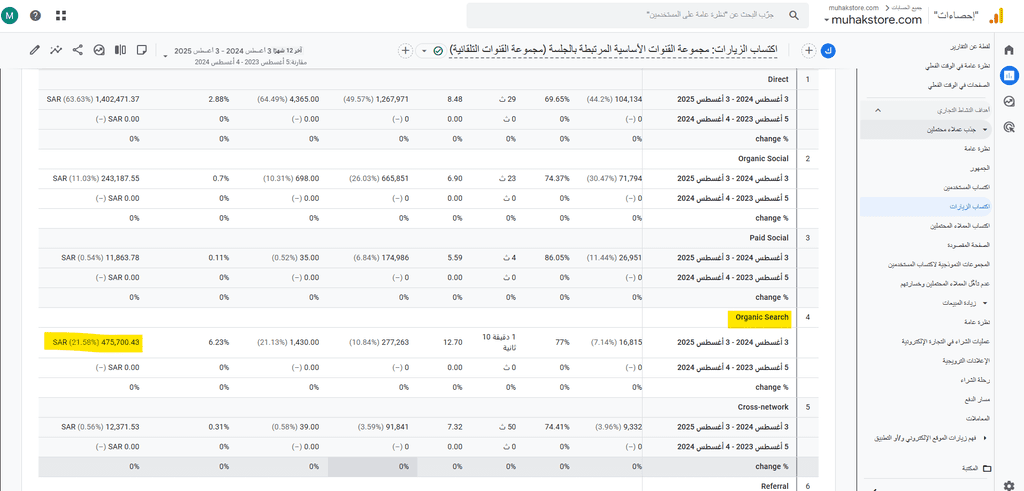This screenshot has width=1024, height=491.
Task: Click the 104,134 sessions cell for Direct
Action: [614, 99]
